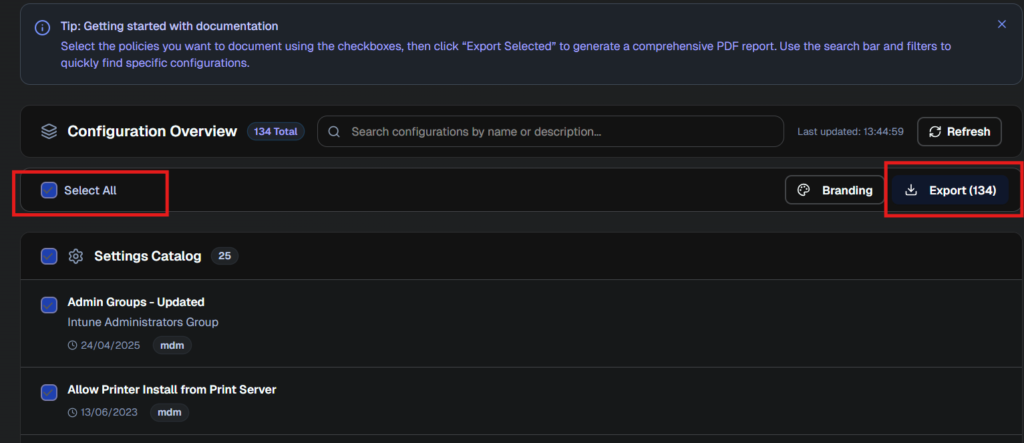Click the gear icon next to Settings Catalog
1024x443 pixels.
[75, 256]
